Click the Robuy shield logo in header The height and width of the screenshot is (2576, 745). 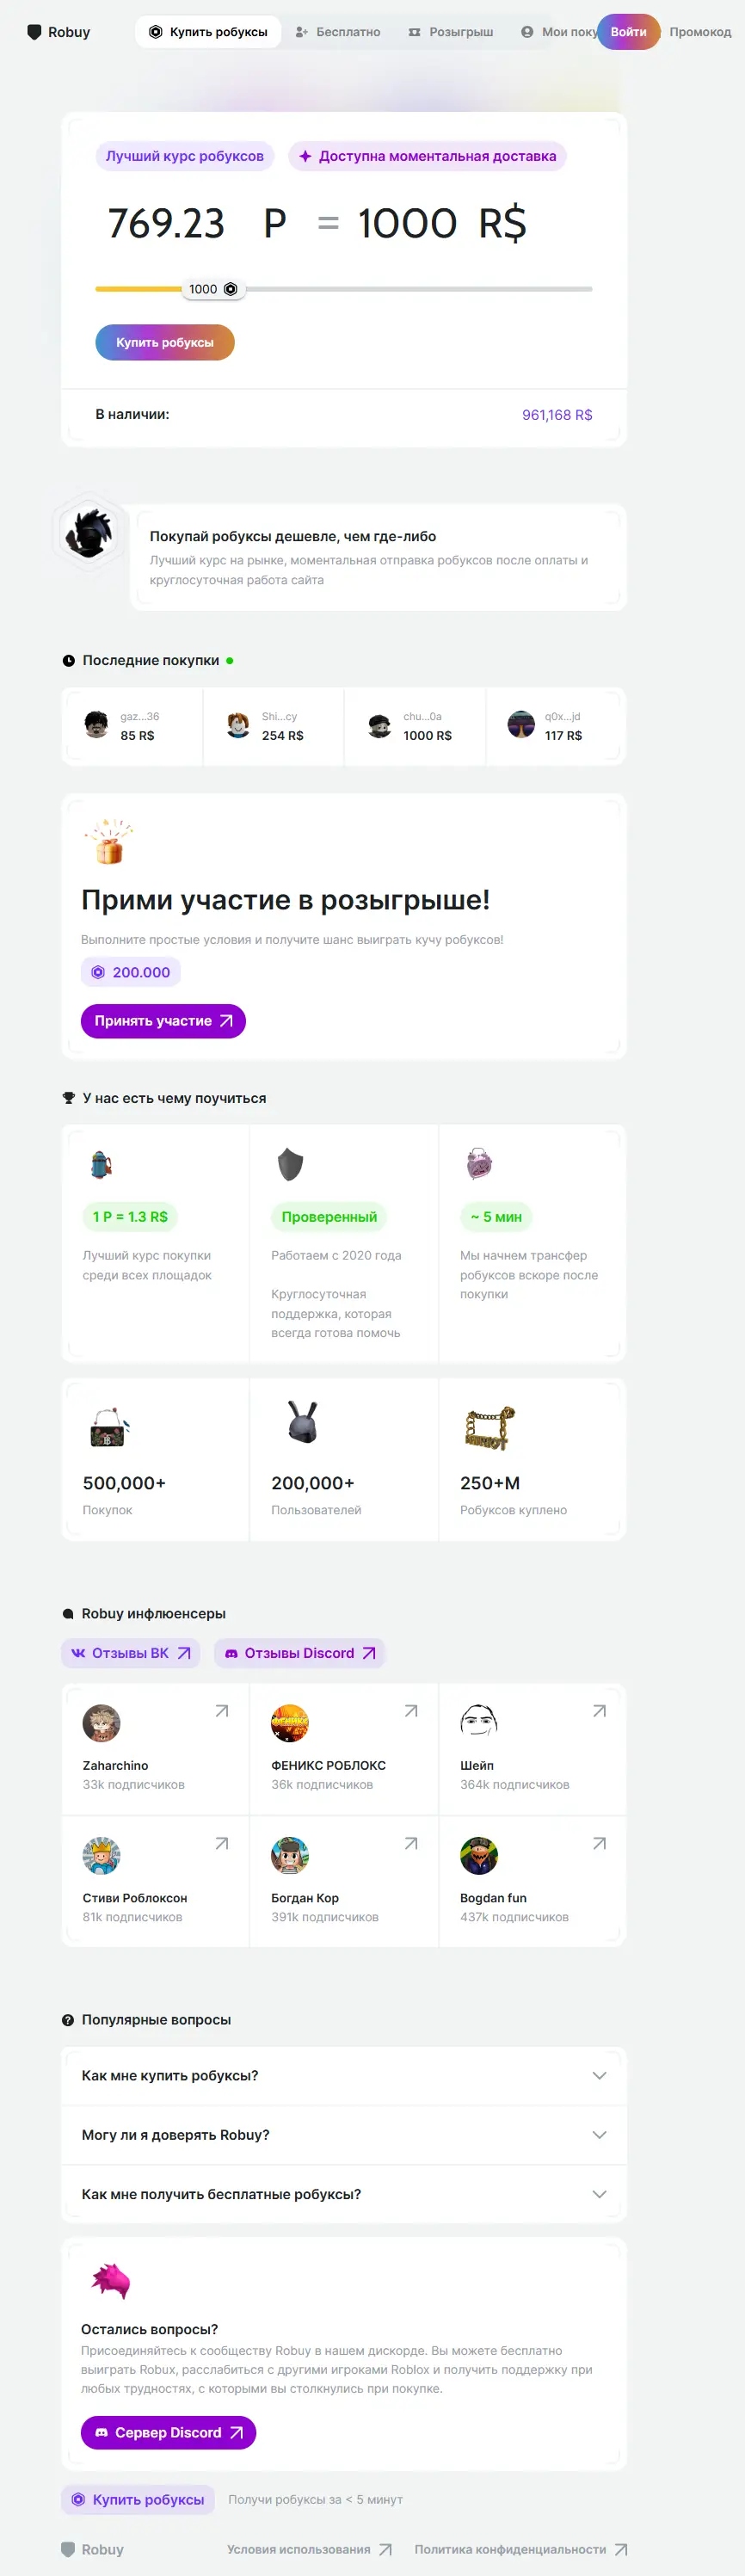34,32
